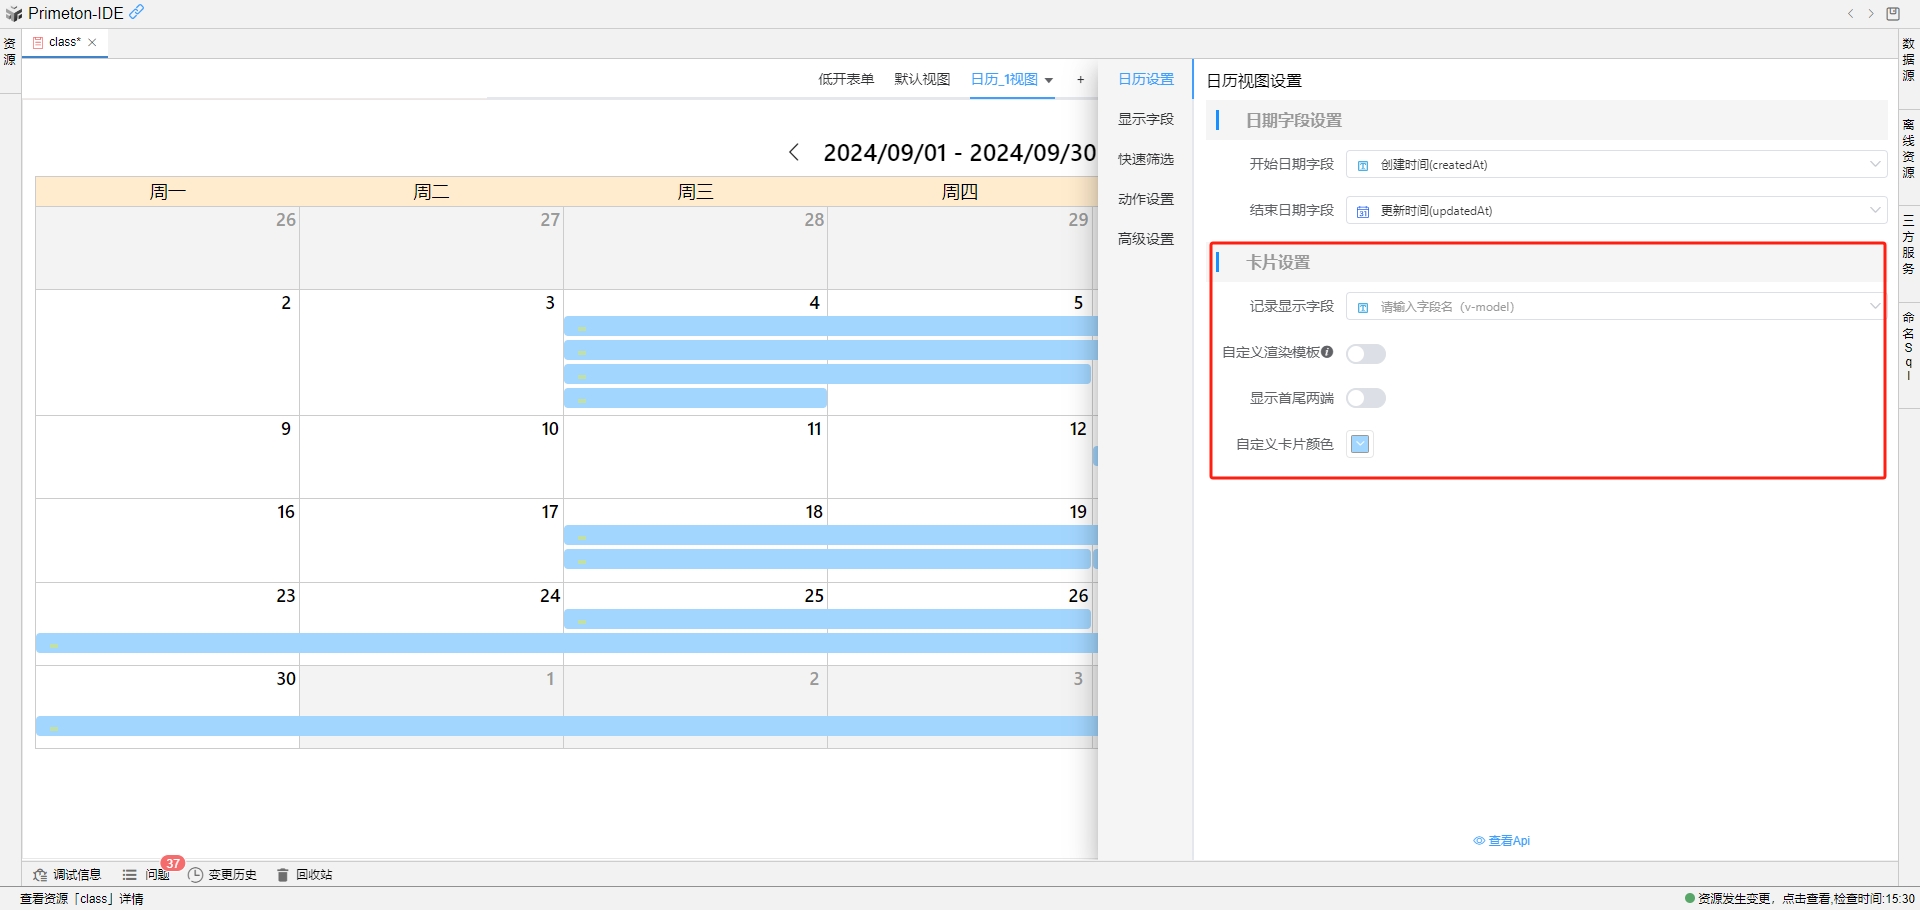Viewport: 1920px width, 911px height.
Task: Click the link icon beside Primeton-IDE title
Action: (136, 12)
